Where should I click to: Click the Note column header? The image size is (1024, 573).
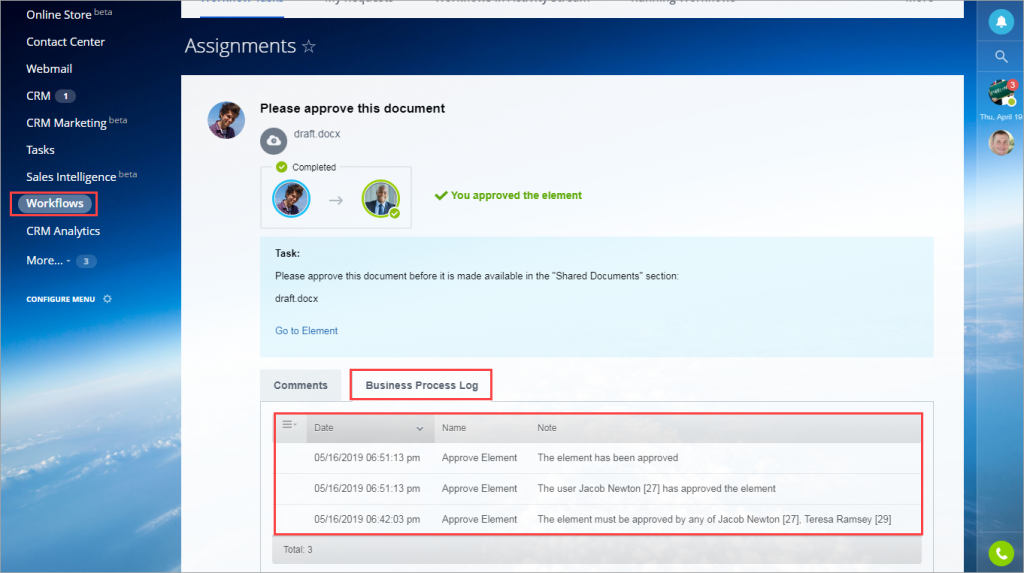tap(547, 428)
